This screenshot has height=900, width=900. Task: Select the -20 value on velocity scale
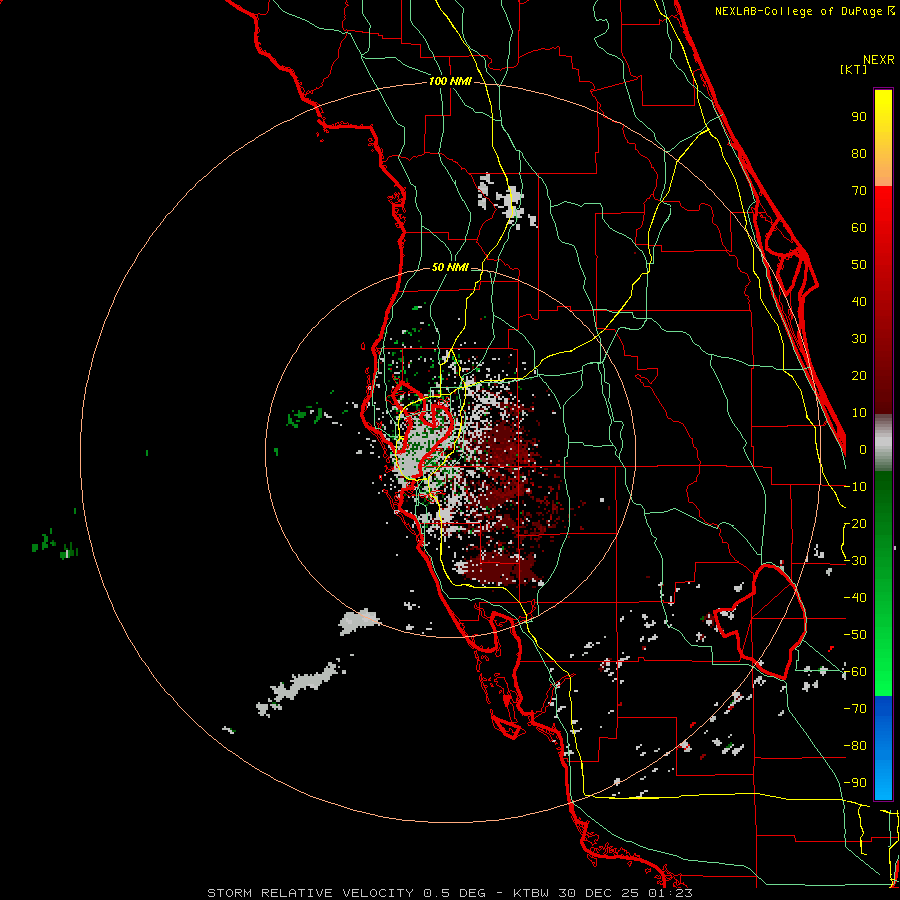tap(856, 523)
